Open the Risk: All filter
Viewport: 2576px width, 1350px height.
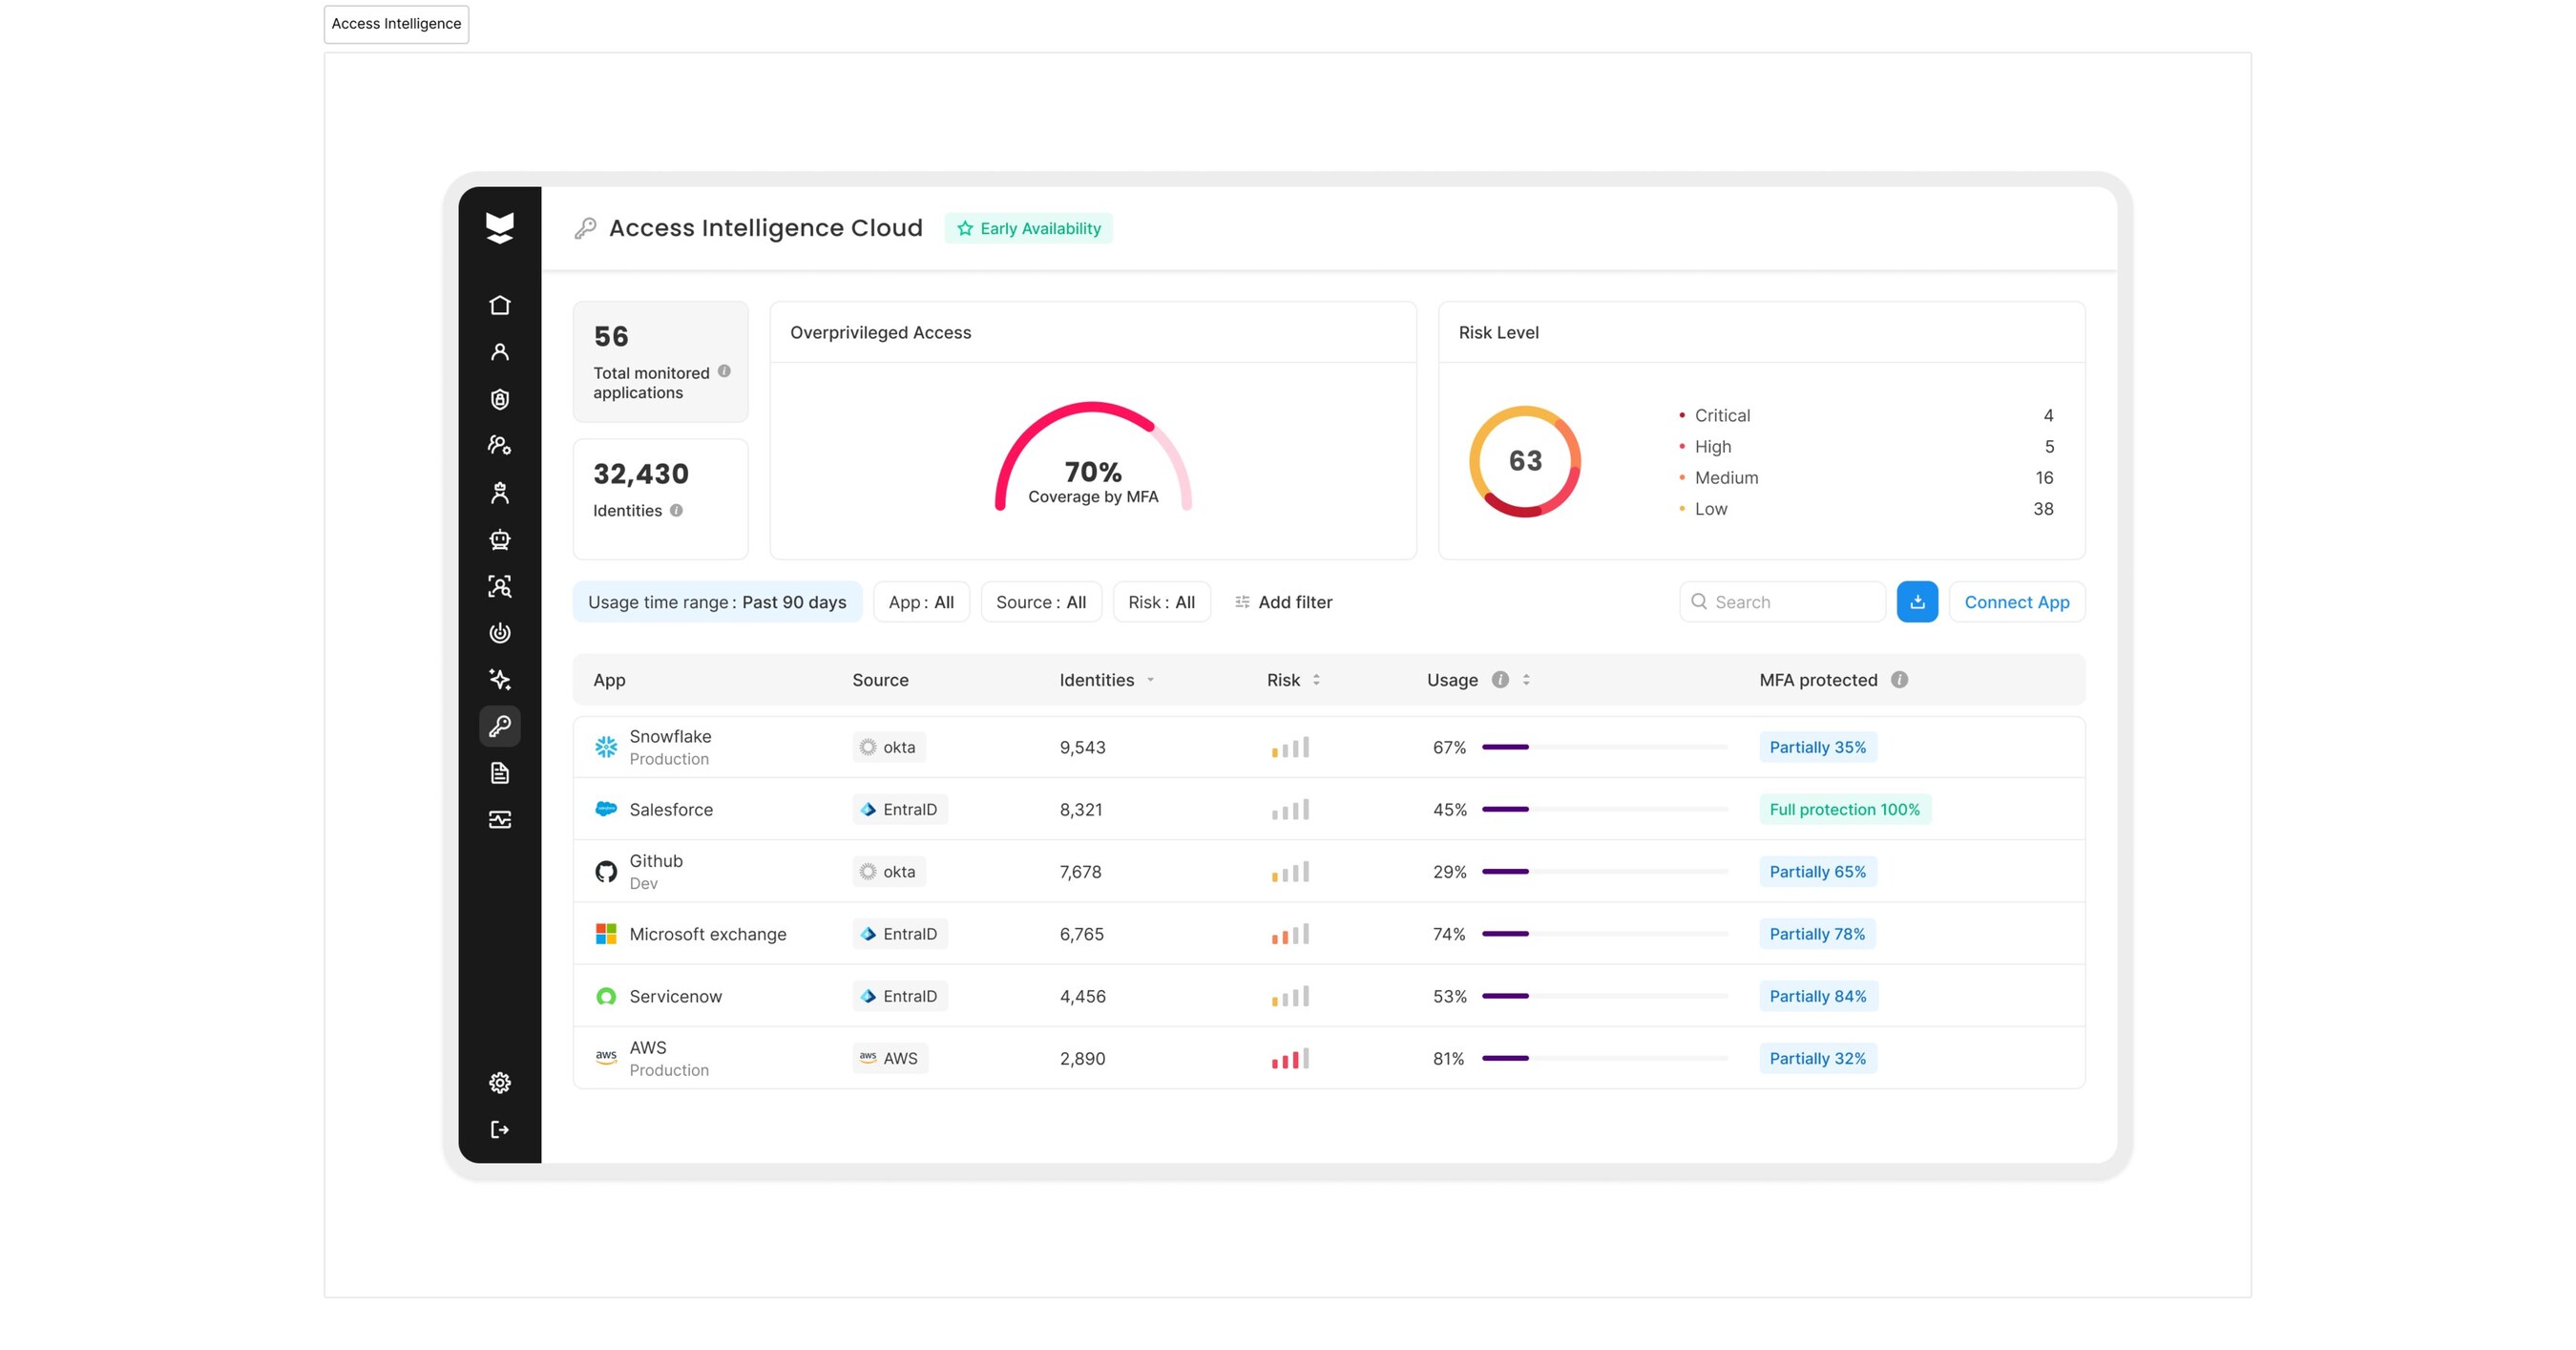[x=1160, y=602]
